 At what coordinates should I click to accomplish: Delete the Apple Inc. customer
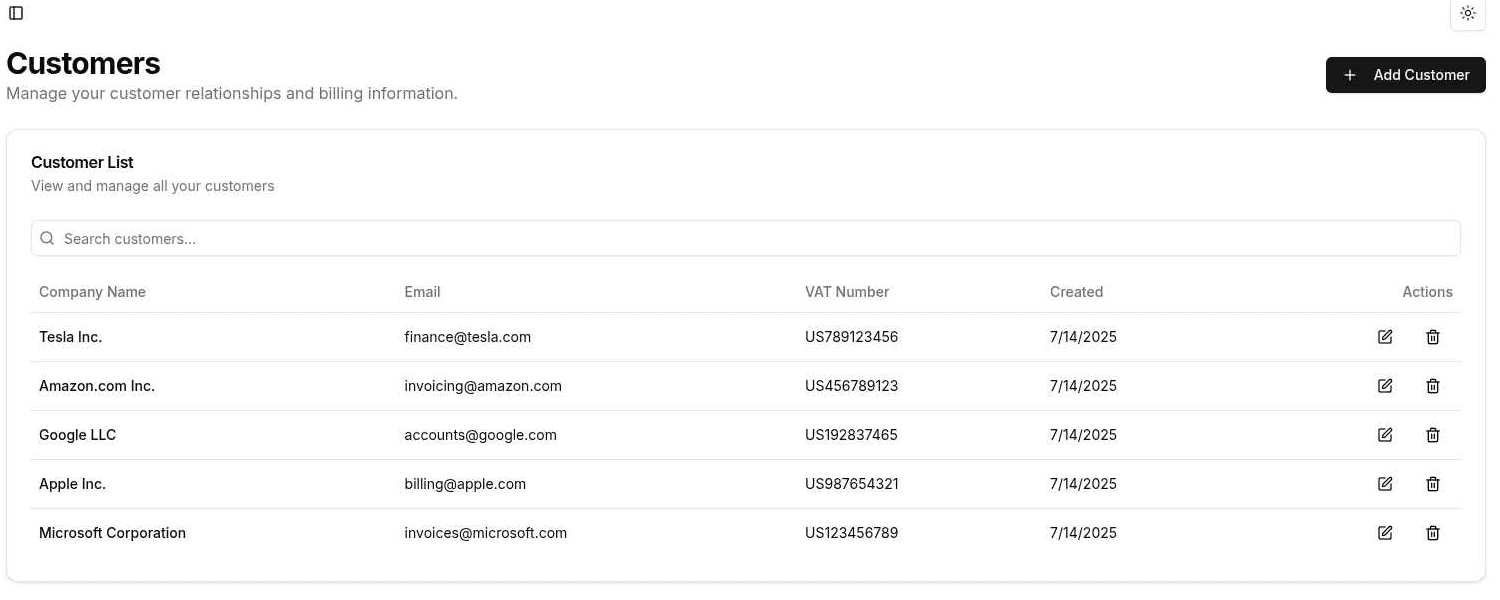coord(1433,483)
